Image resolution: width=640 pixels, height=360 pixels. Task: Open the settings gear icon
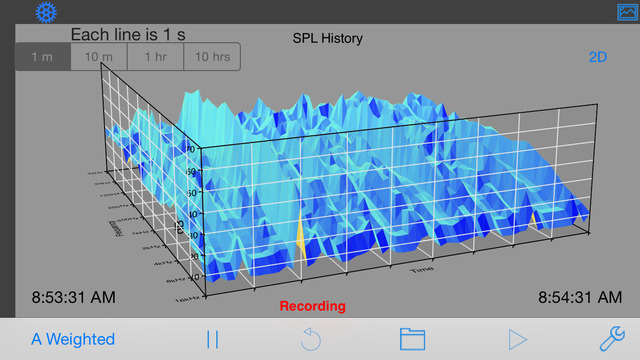click(46, 12)
